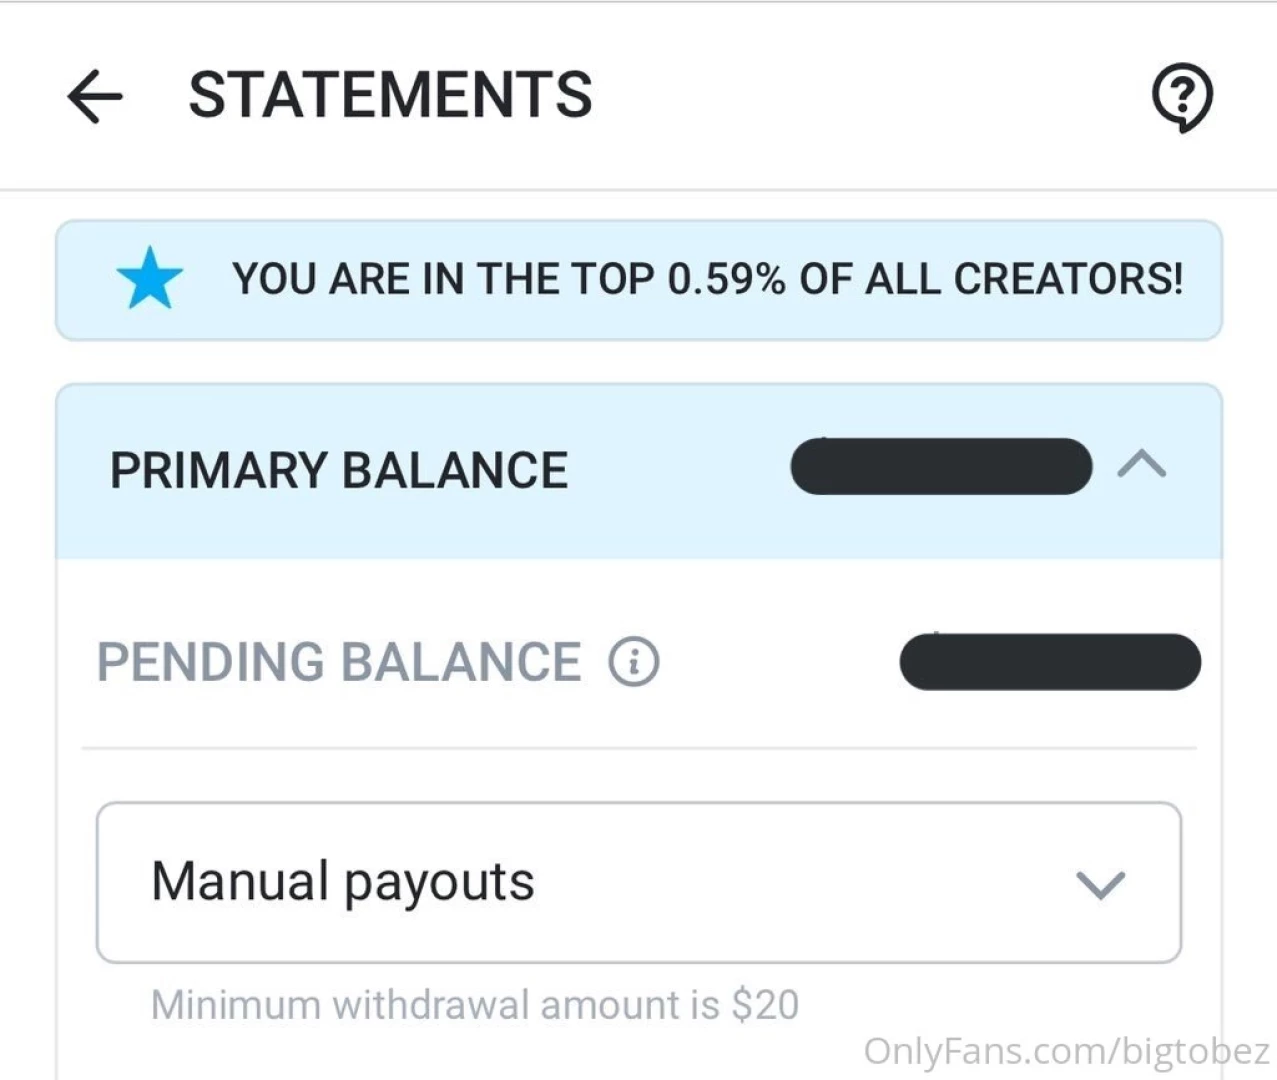Image resolution: width=1277 pixels, height=1080 pixels.
Task: Click the "Manual payouts" text label
Action: point(343,882)
